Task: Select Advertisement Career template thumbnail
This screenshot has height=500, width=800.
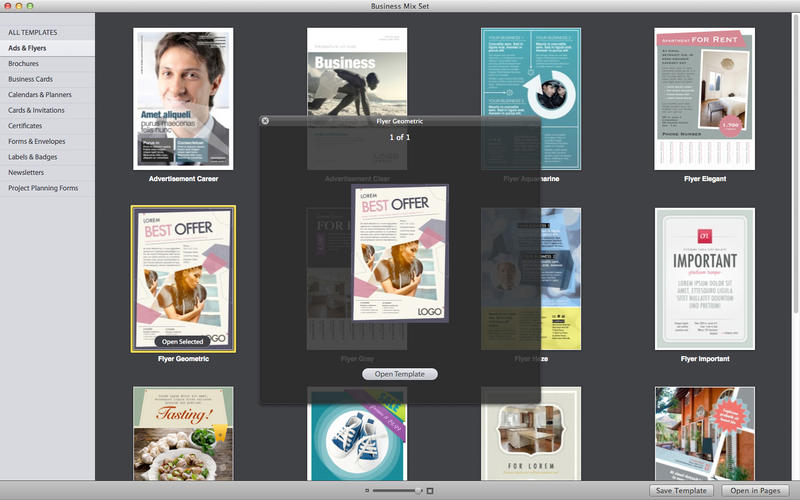Action: tap(183, 99)
